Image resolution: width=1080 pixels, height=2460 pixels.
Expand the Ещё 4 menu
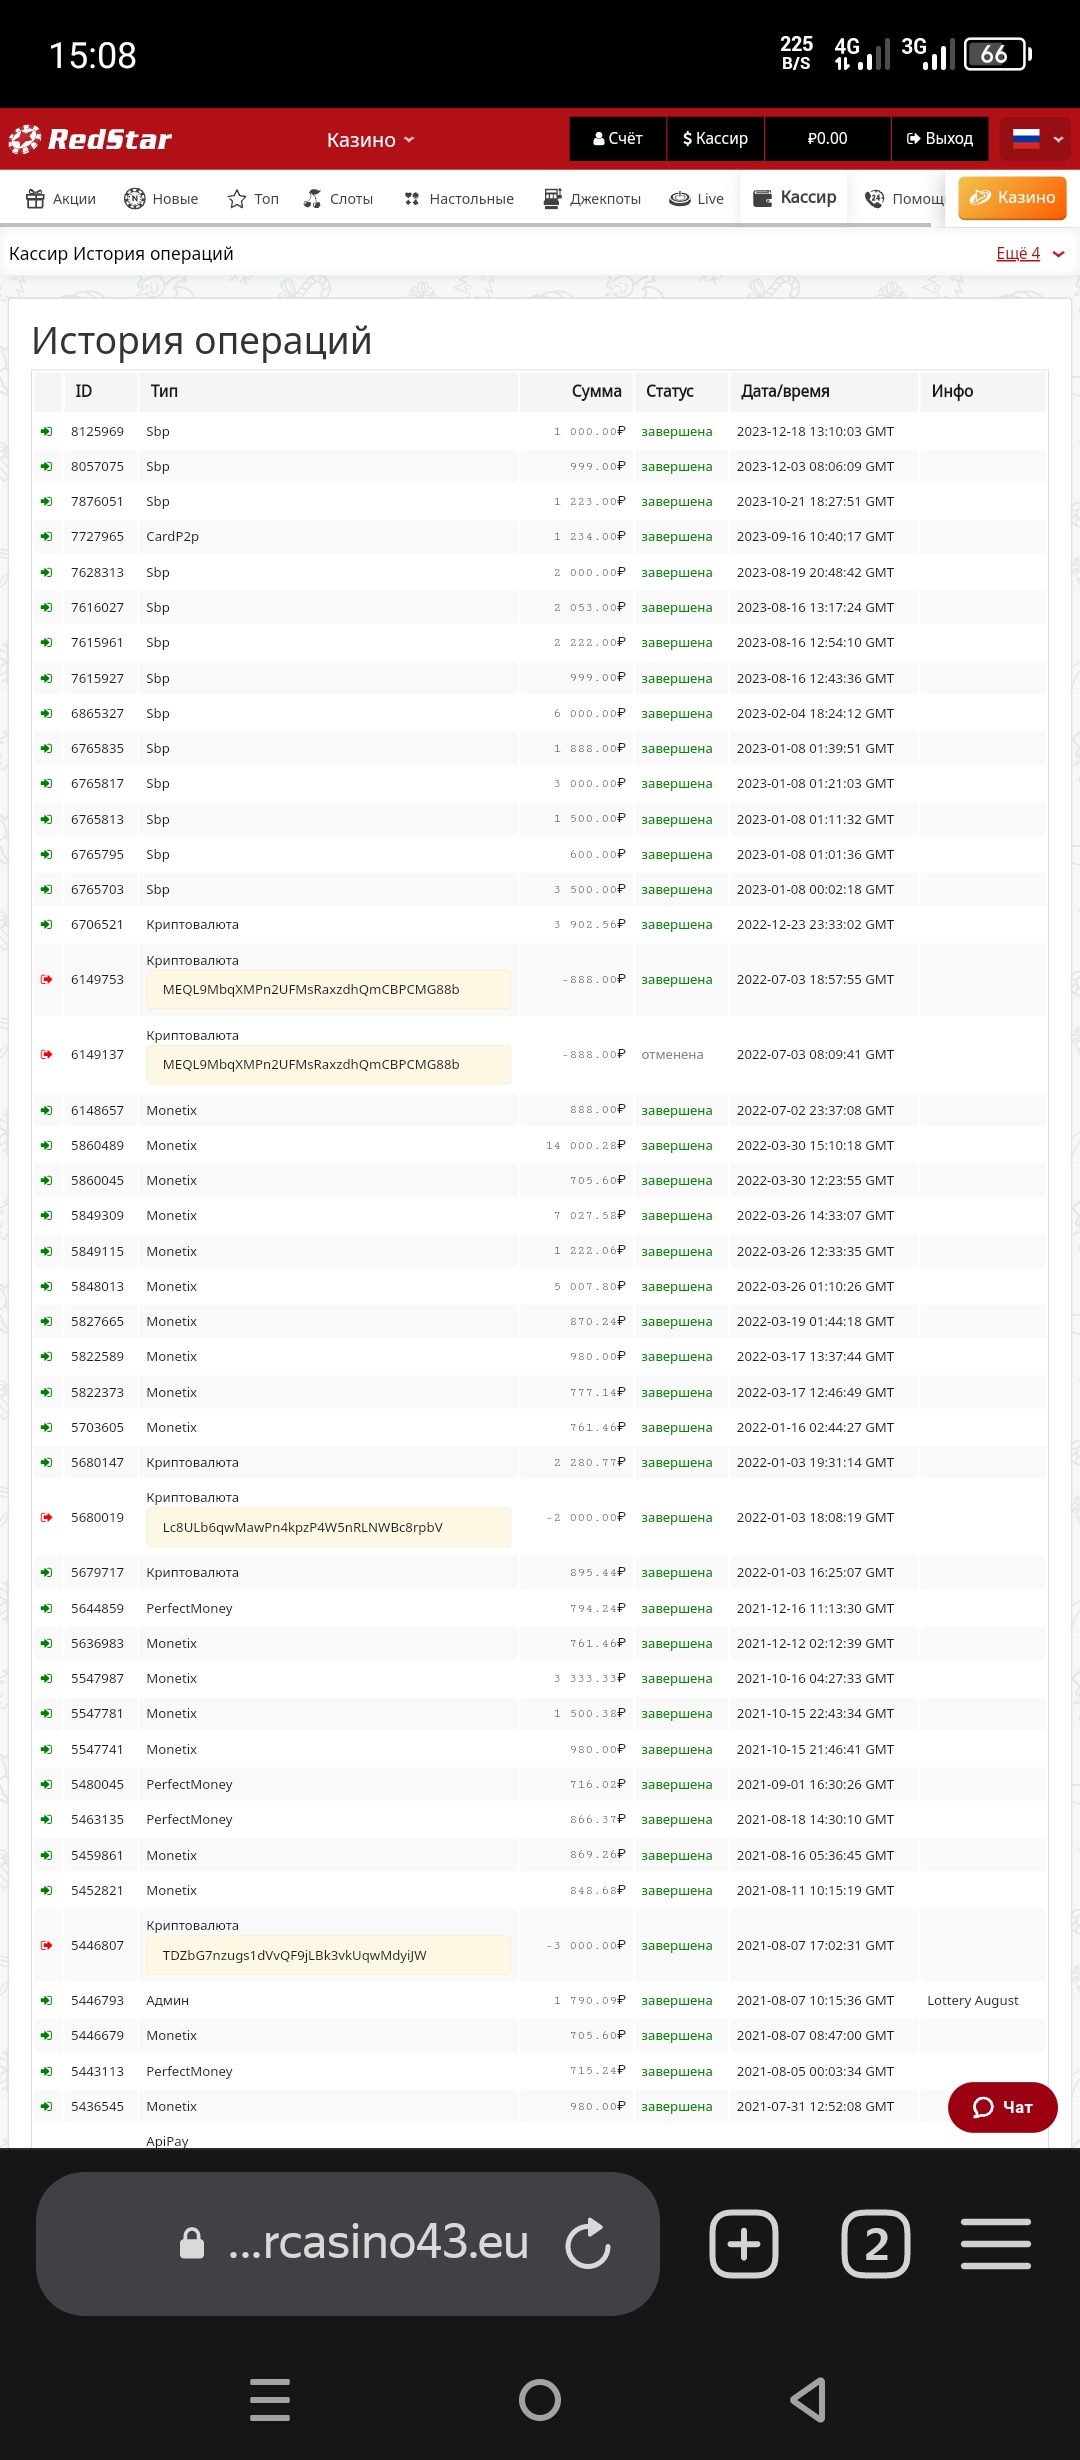[x=1029, y=254]
